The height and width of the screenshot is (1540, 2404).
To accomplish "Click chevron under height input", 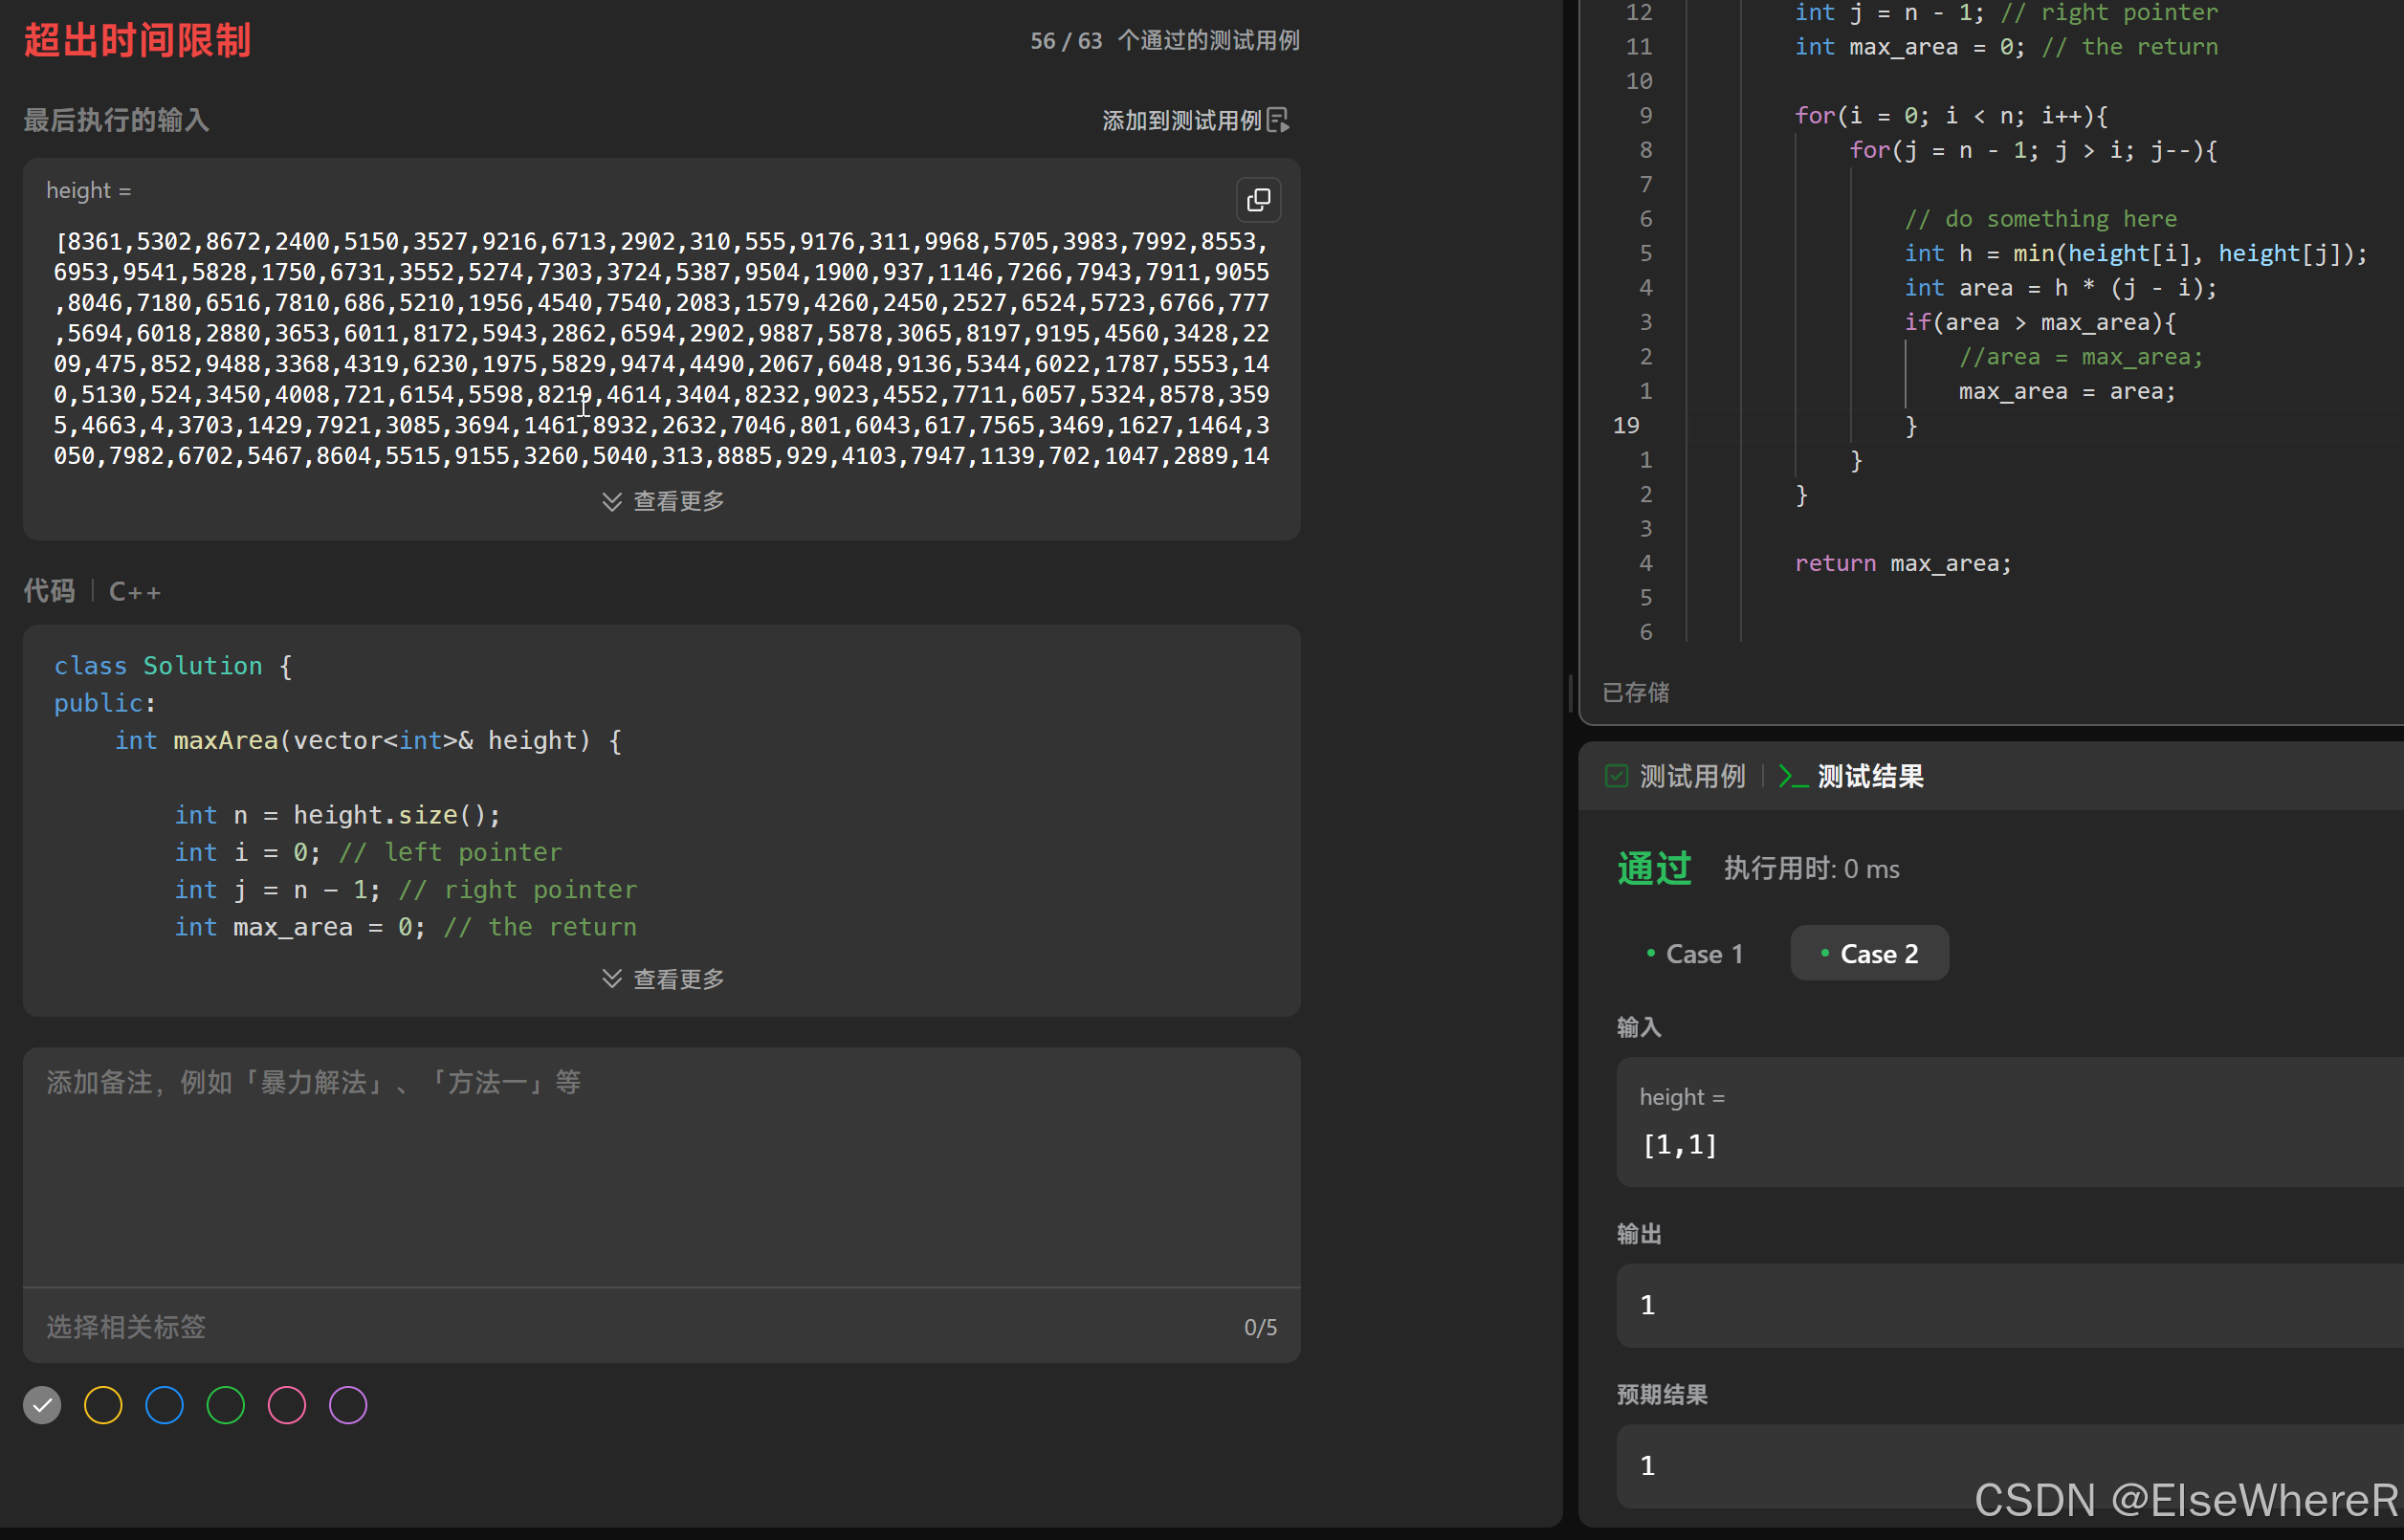I will pyautogui.click(x=612, y=501).
